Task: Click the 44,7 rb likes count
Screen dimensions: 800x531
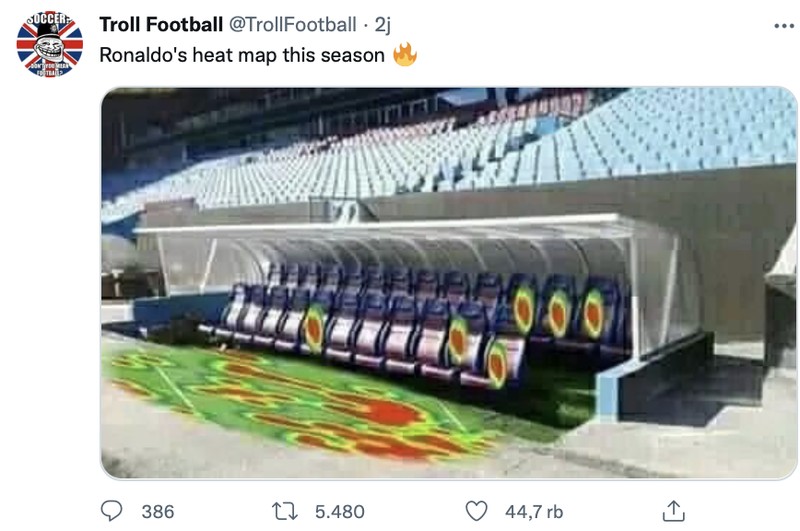Action: coord(536,511)
